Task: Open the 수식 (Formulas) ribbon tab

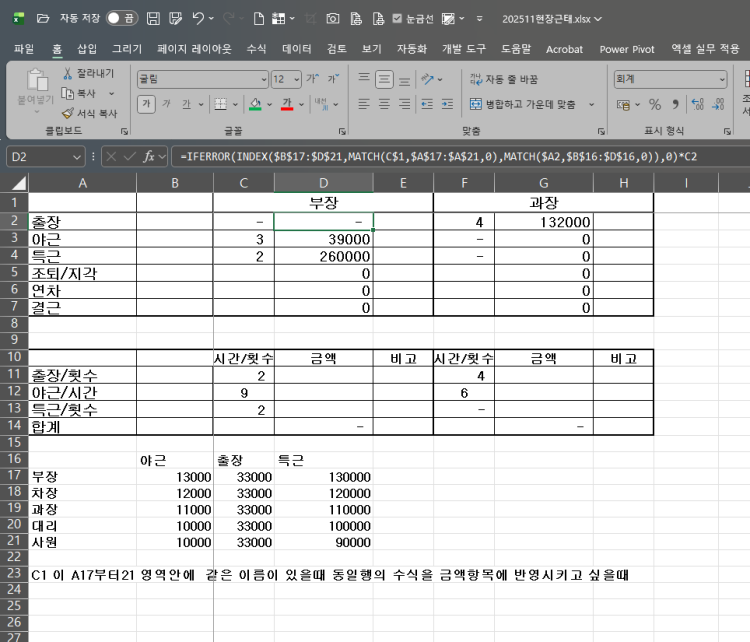Action: [x=256, y=48]
